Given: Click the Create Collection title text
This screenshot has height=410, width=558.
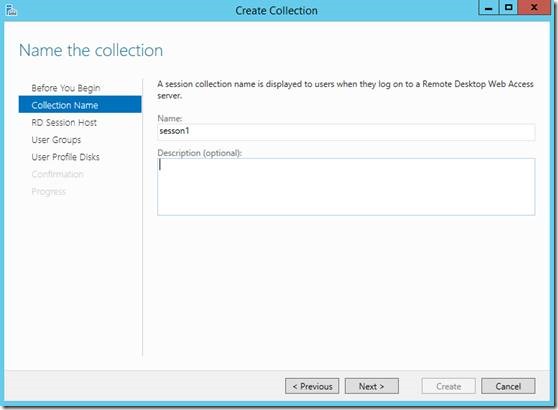Looking at the screenshot, I should coord(277,11).
